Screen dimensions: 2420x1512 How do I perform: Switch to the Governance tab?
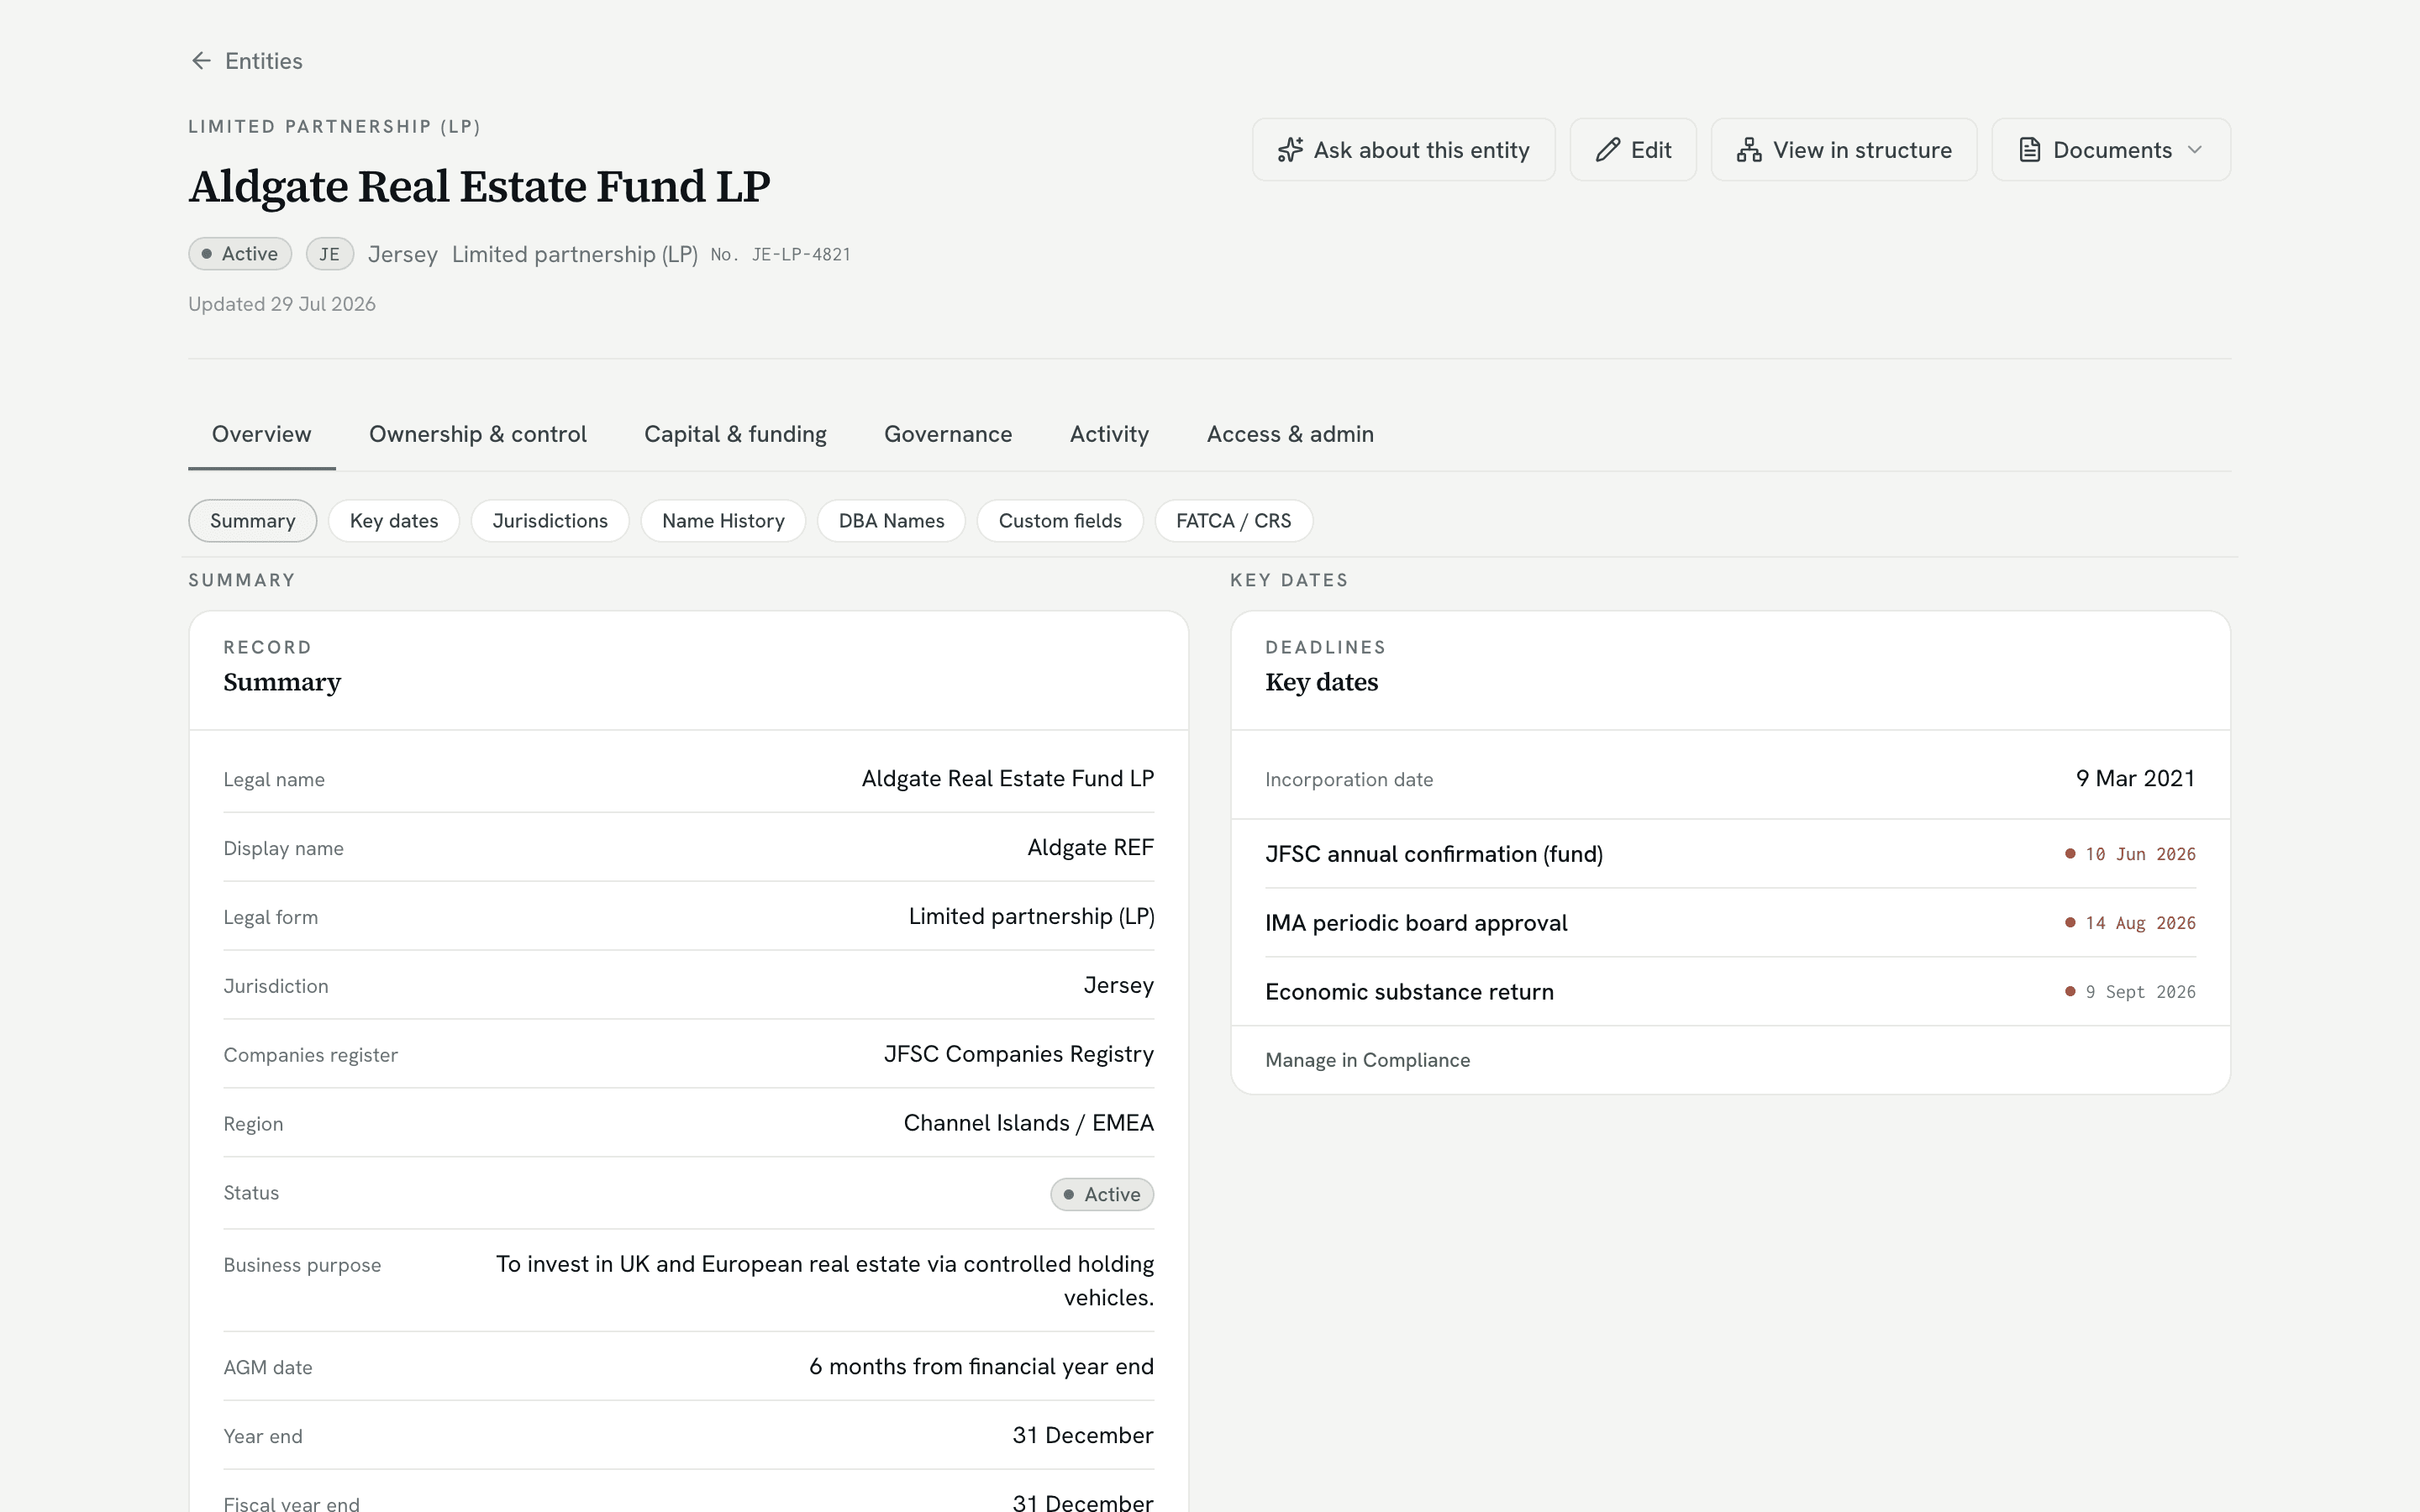point(948,434)
